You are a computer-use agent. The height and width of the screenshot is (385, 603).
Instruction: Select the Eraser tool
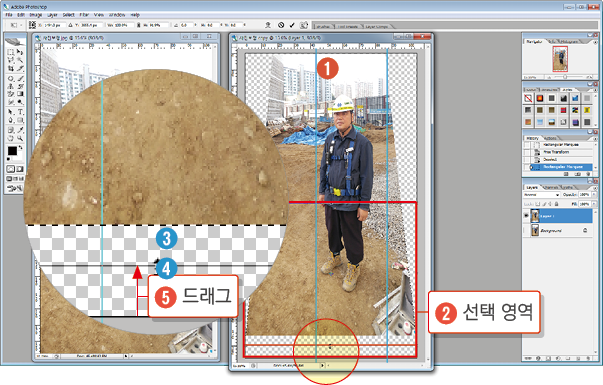10,94
